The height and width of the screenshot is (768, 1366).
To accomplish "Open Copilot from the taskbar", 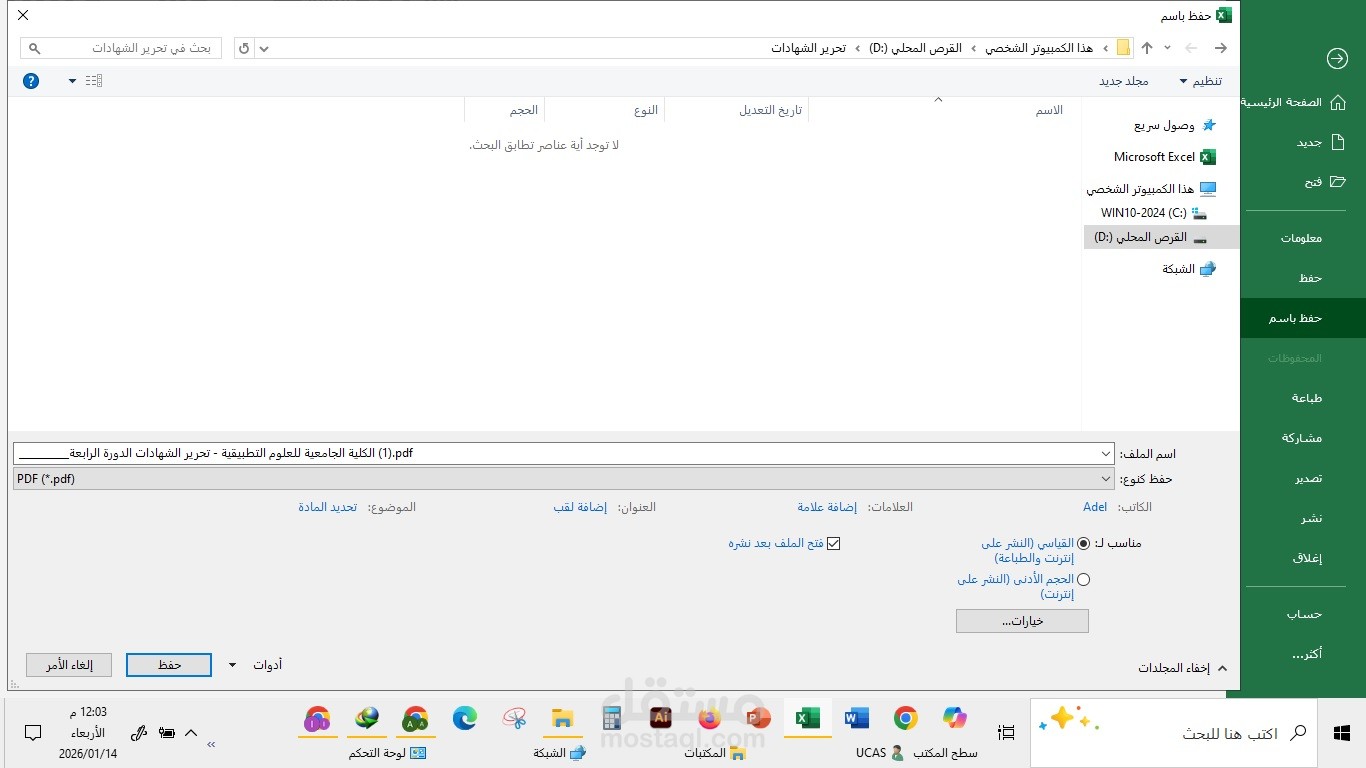I will [955, 717].
